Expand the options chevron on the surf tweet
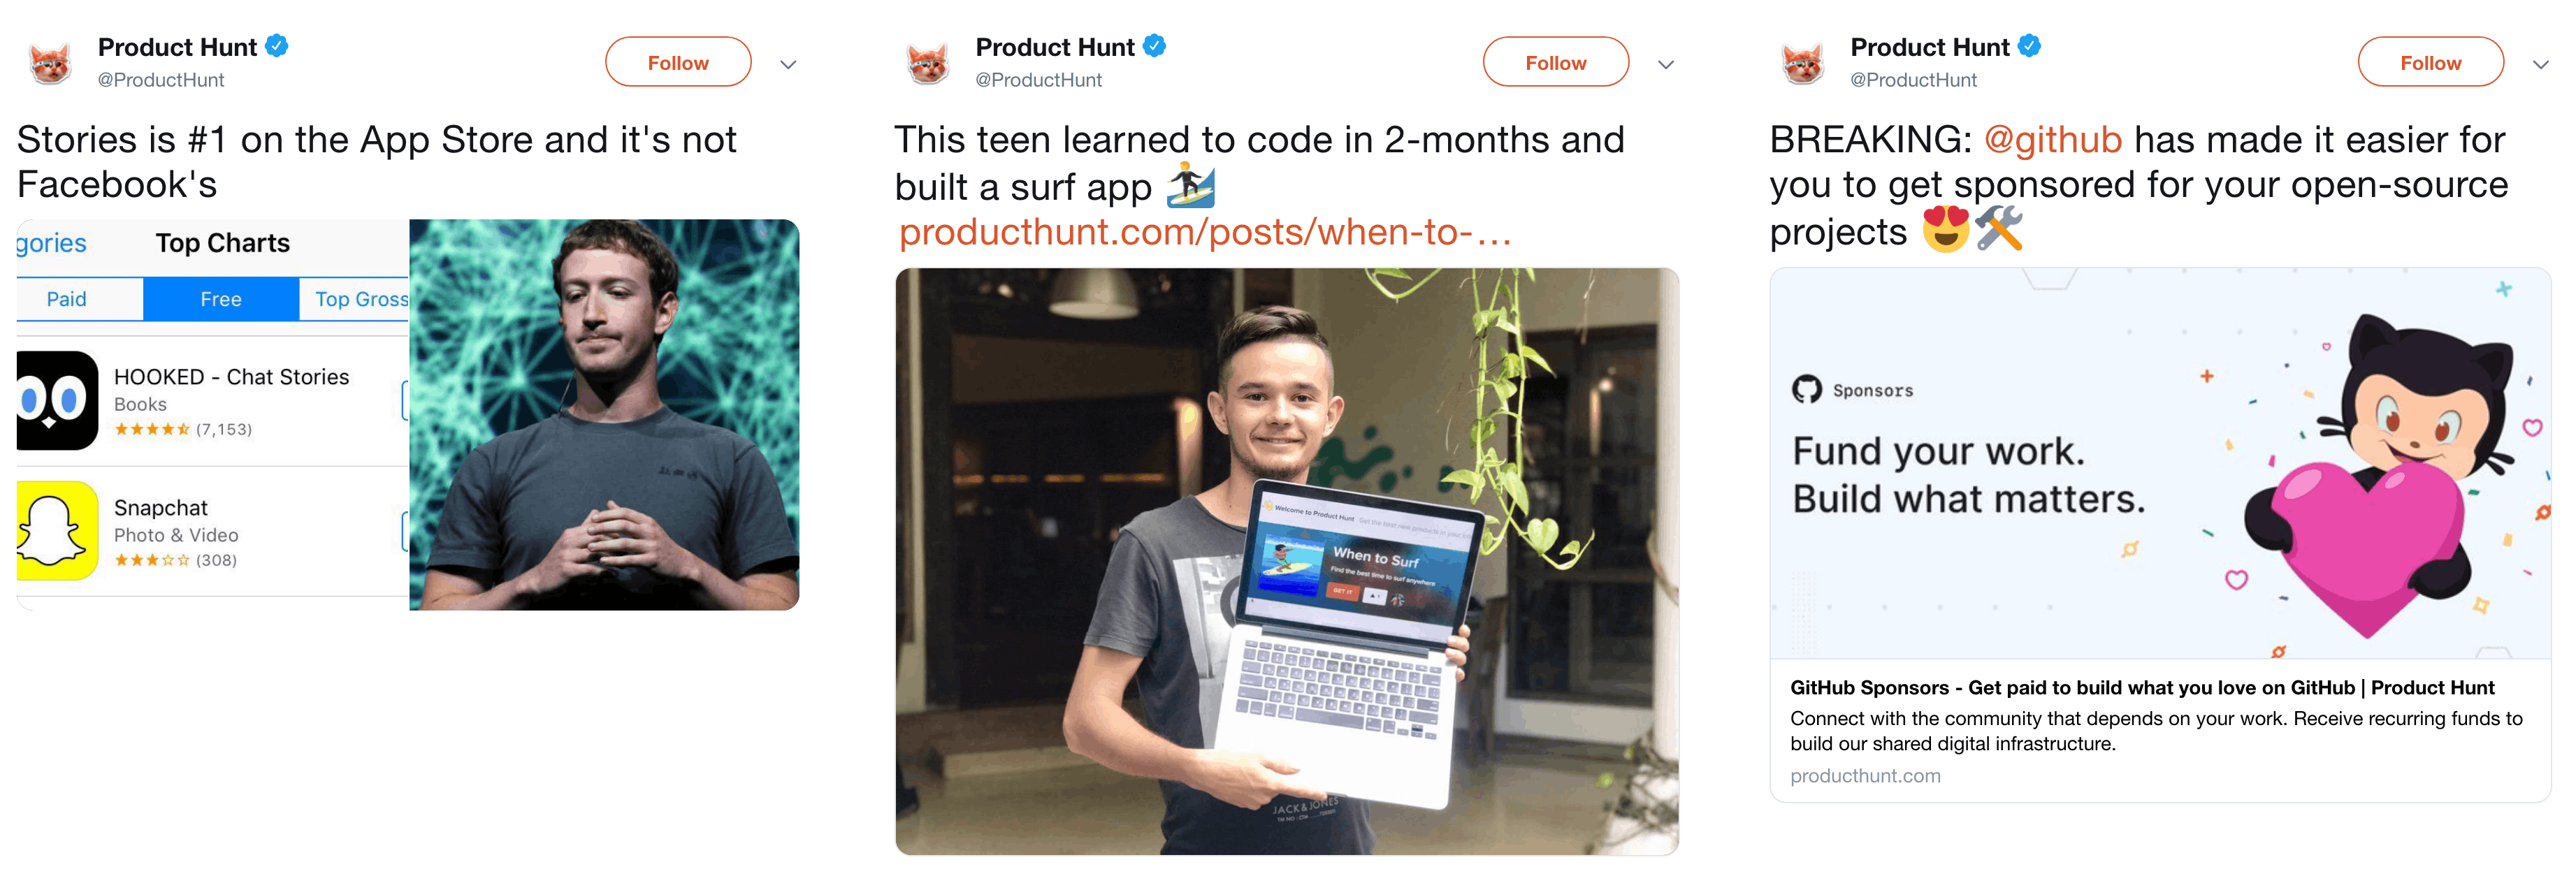The image size is (2576, 869). [x=1666, y=64]
